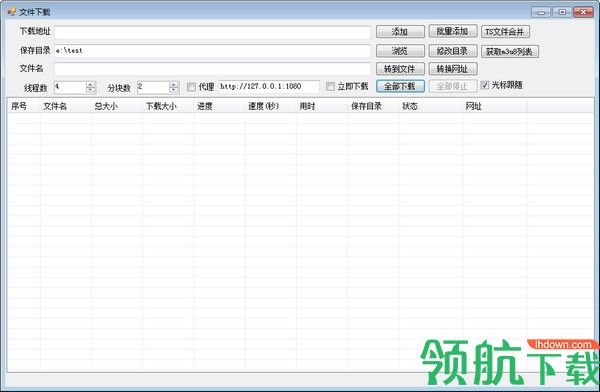Image resolution: width=600 pixels, height=392 pixels.
Task: Click the 转换网址 button
Action: pyautogui.click(x=453, y=69)
